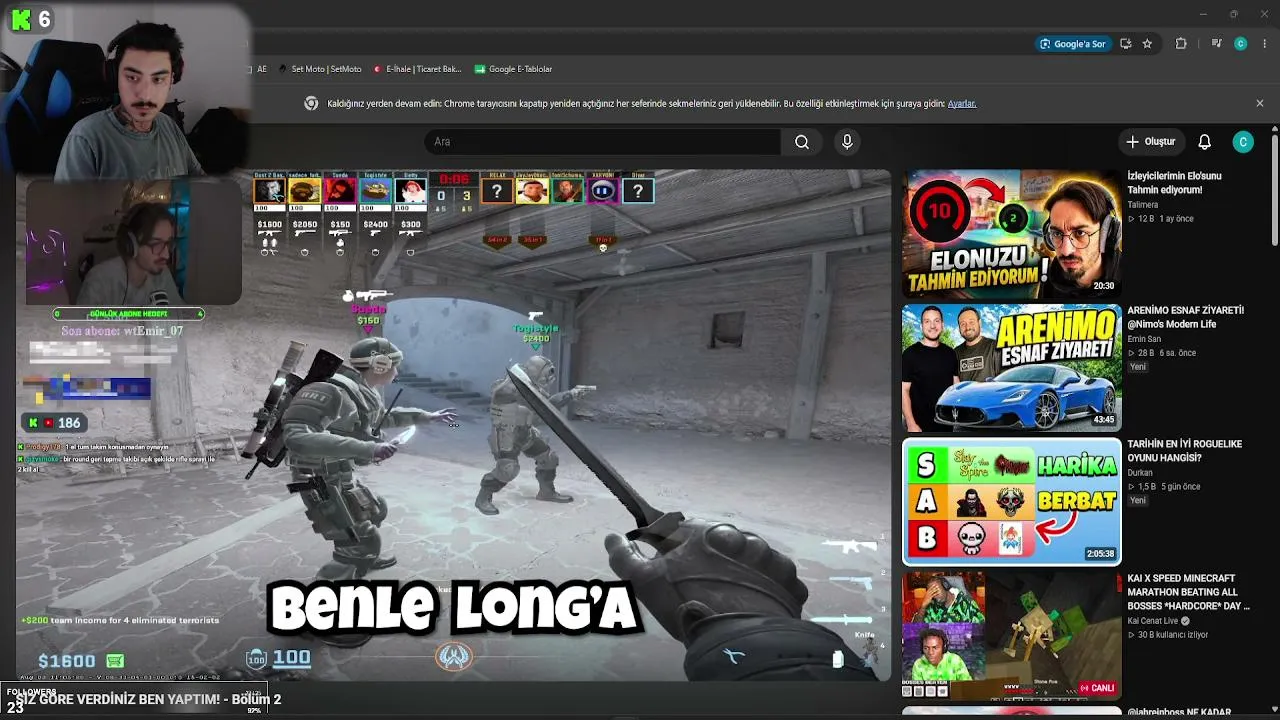Open the ARENİMO ESNAF ZİYARETİ video thumbnail
Image resolution: width=1280 pixels, height=720 pixels.
(1012, 368)
